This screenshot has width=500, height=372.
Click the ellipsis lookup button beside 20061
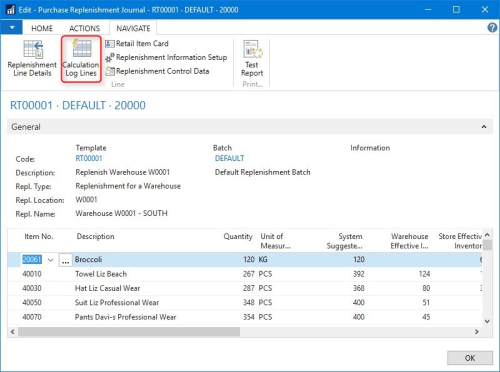coord(65,260)
